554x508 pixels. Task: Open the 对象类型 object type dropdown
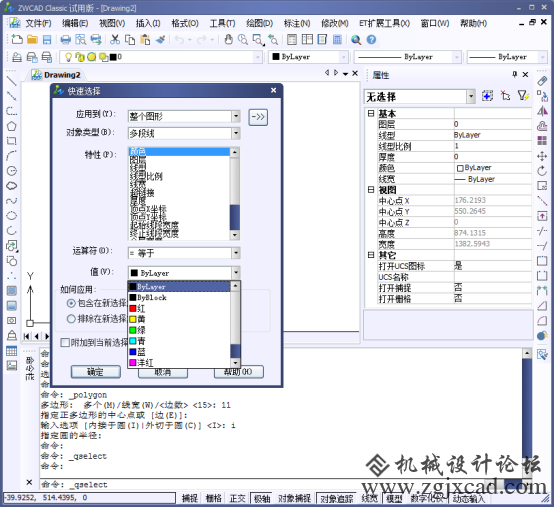tap(236, 133)
